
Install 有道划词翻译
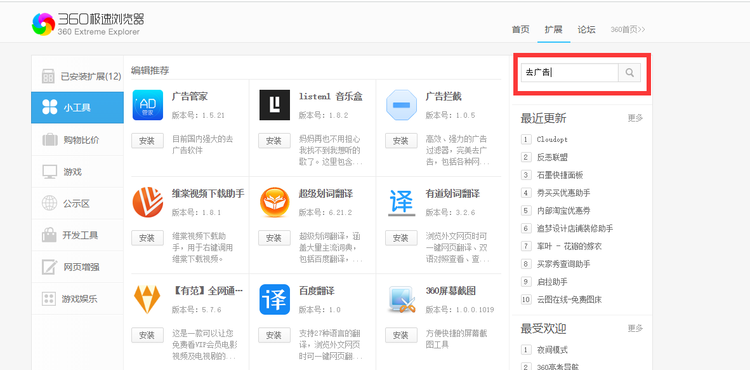click(x=401, y=238)
